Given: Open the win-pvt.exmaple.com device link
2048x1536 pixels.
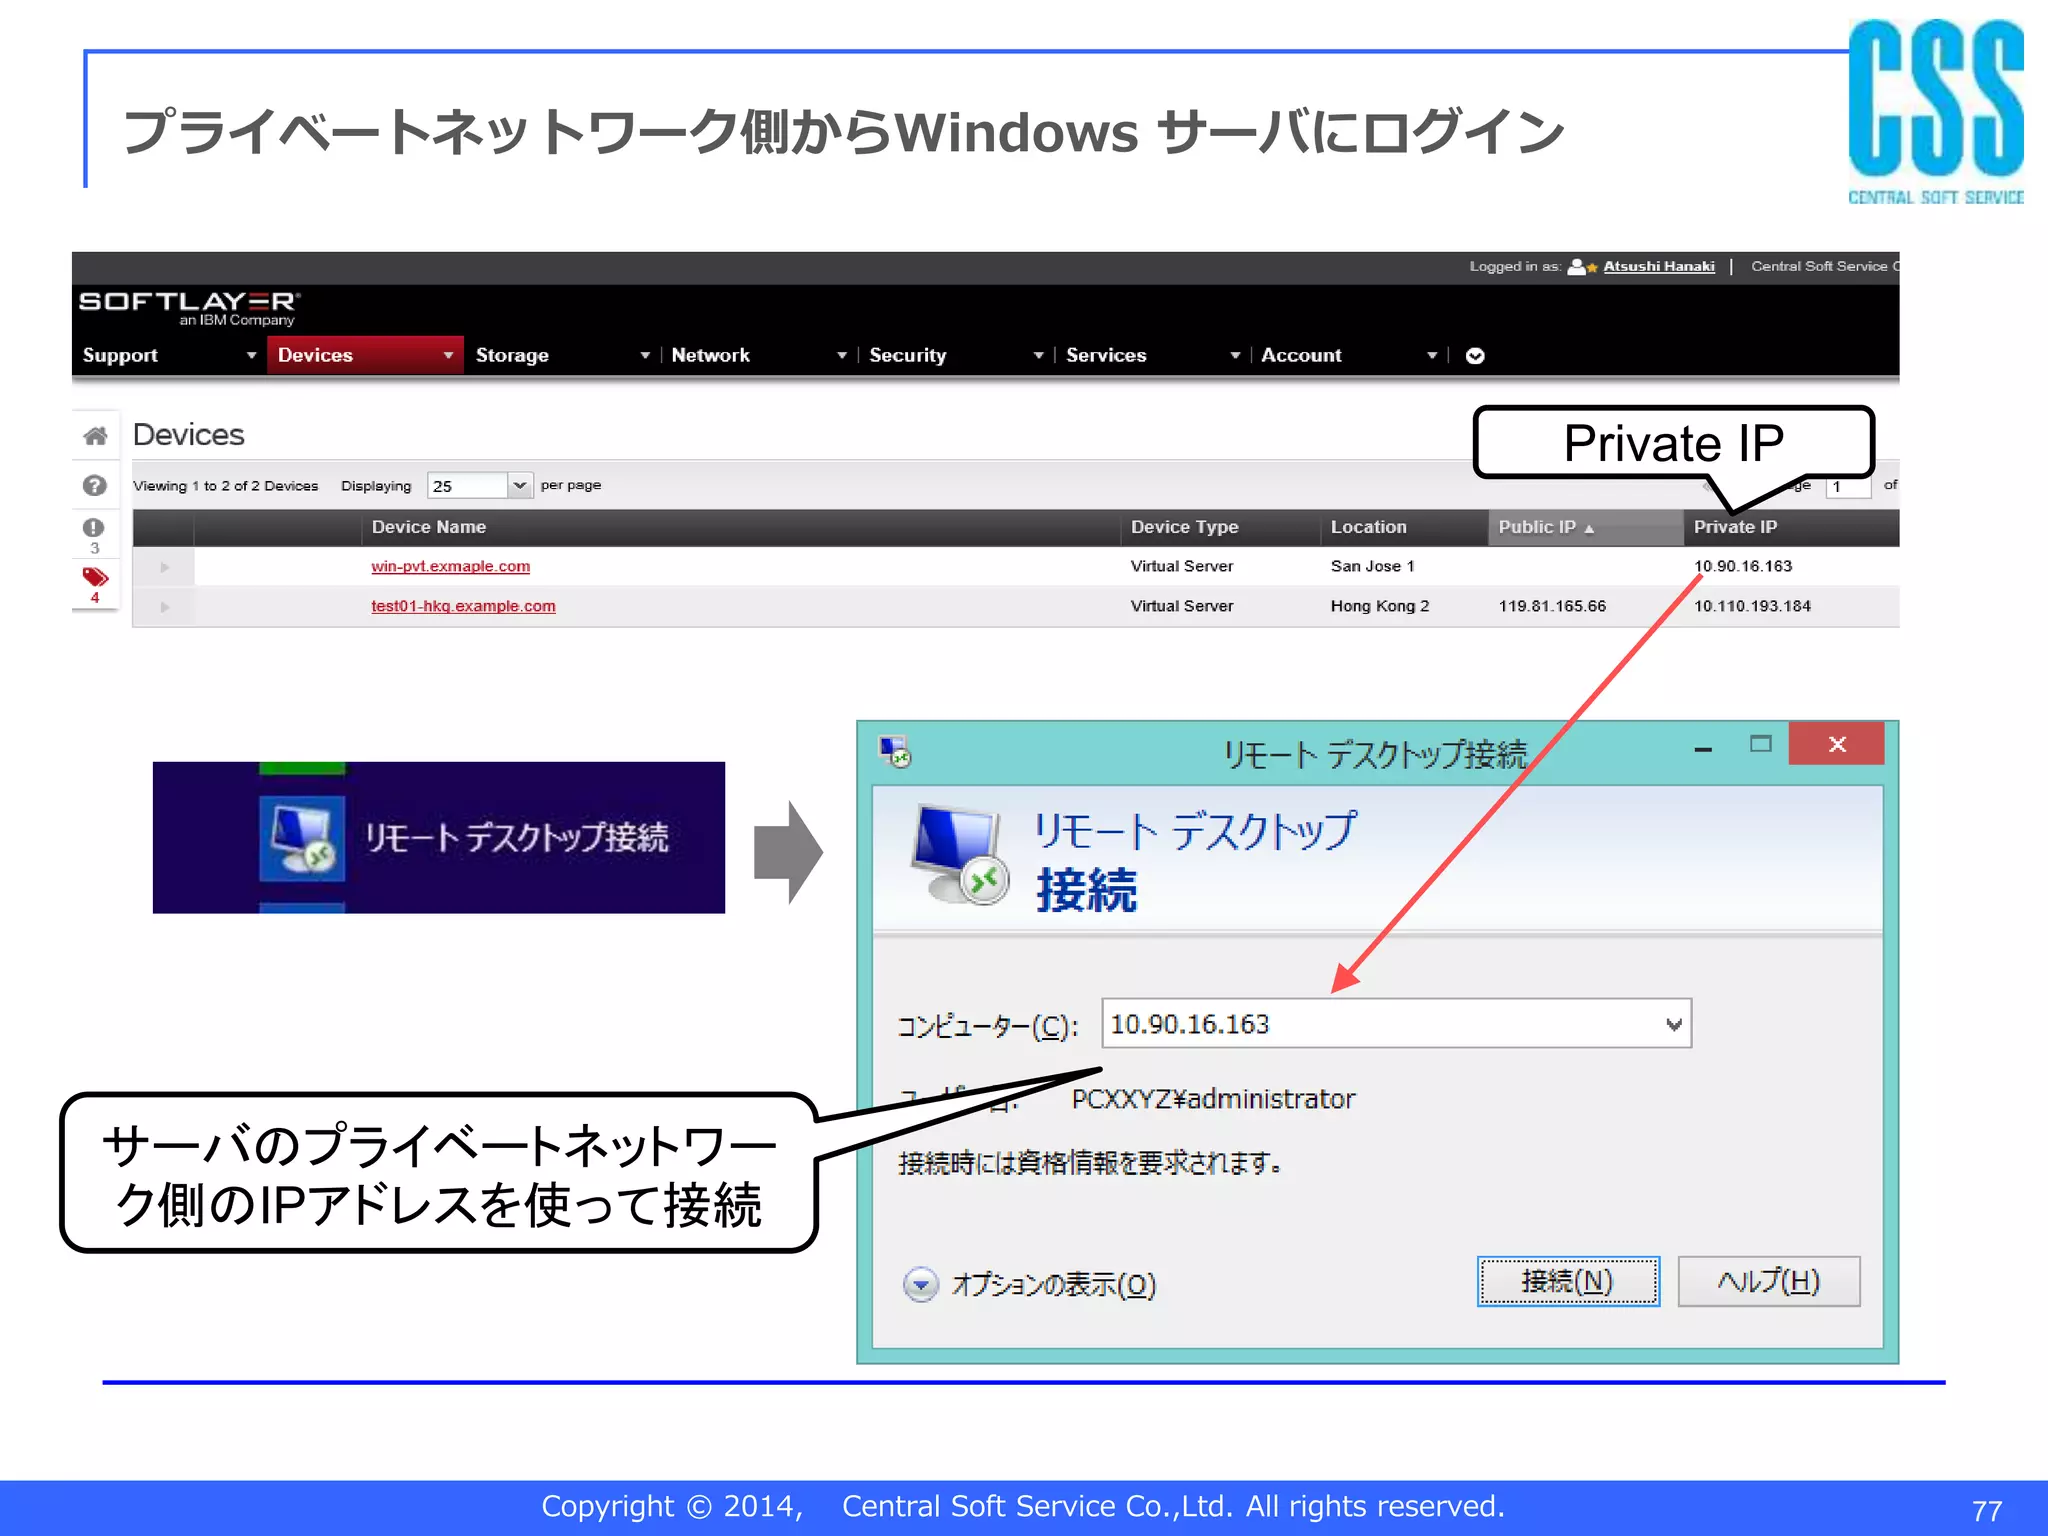Looking at the screenshot, I should (x=450, y=566).
